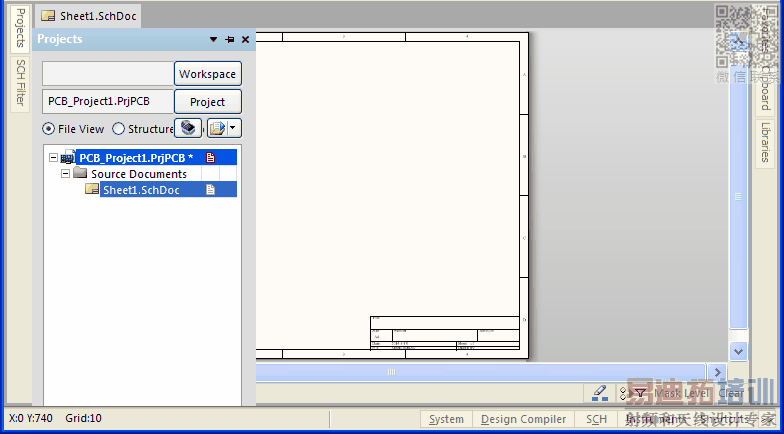Select the Source Documents folder row

point(138,174)
